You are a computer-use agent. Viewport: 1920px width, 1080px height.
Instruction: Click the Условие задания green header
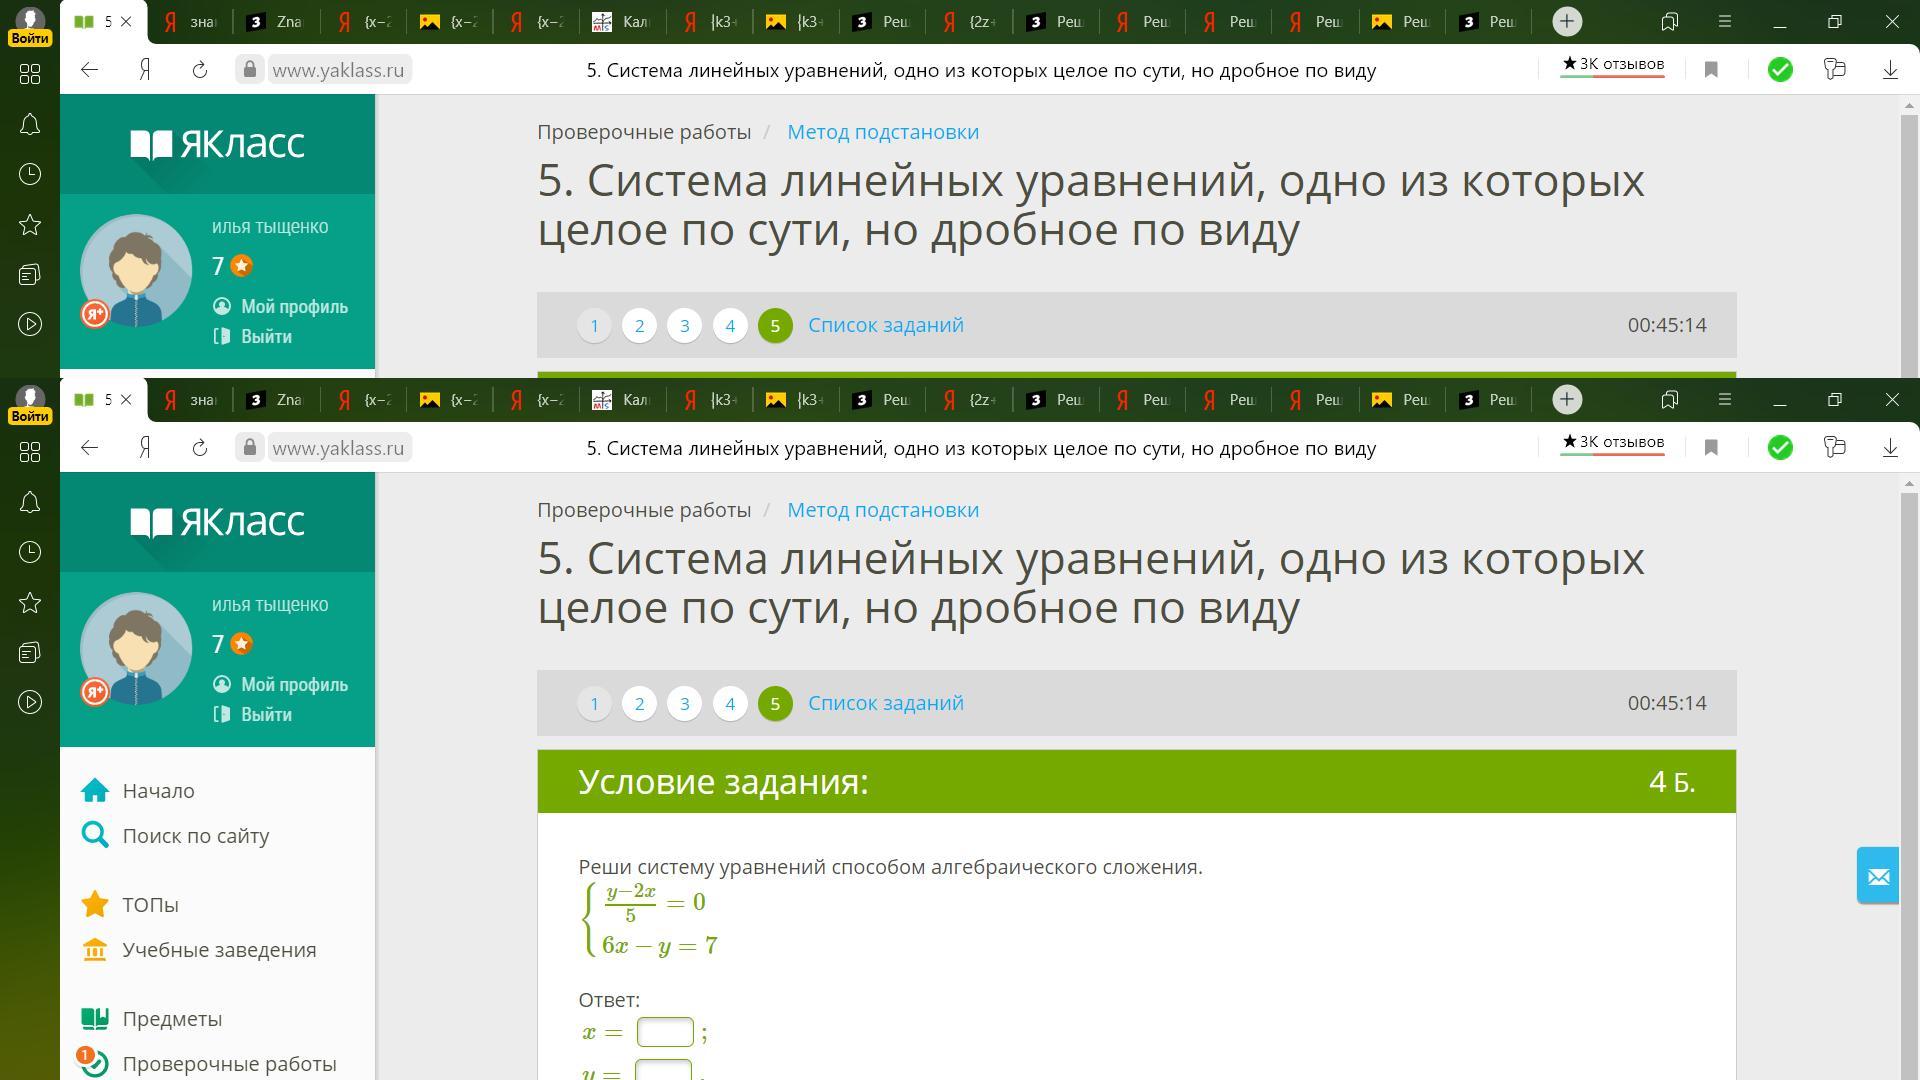pyautogui.click(x=1136, y=781)
